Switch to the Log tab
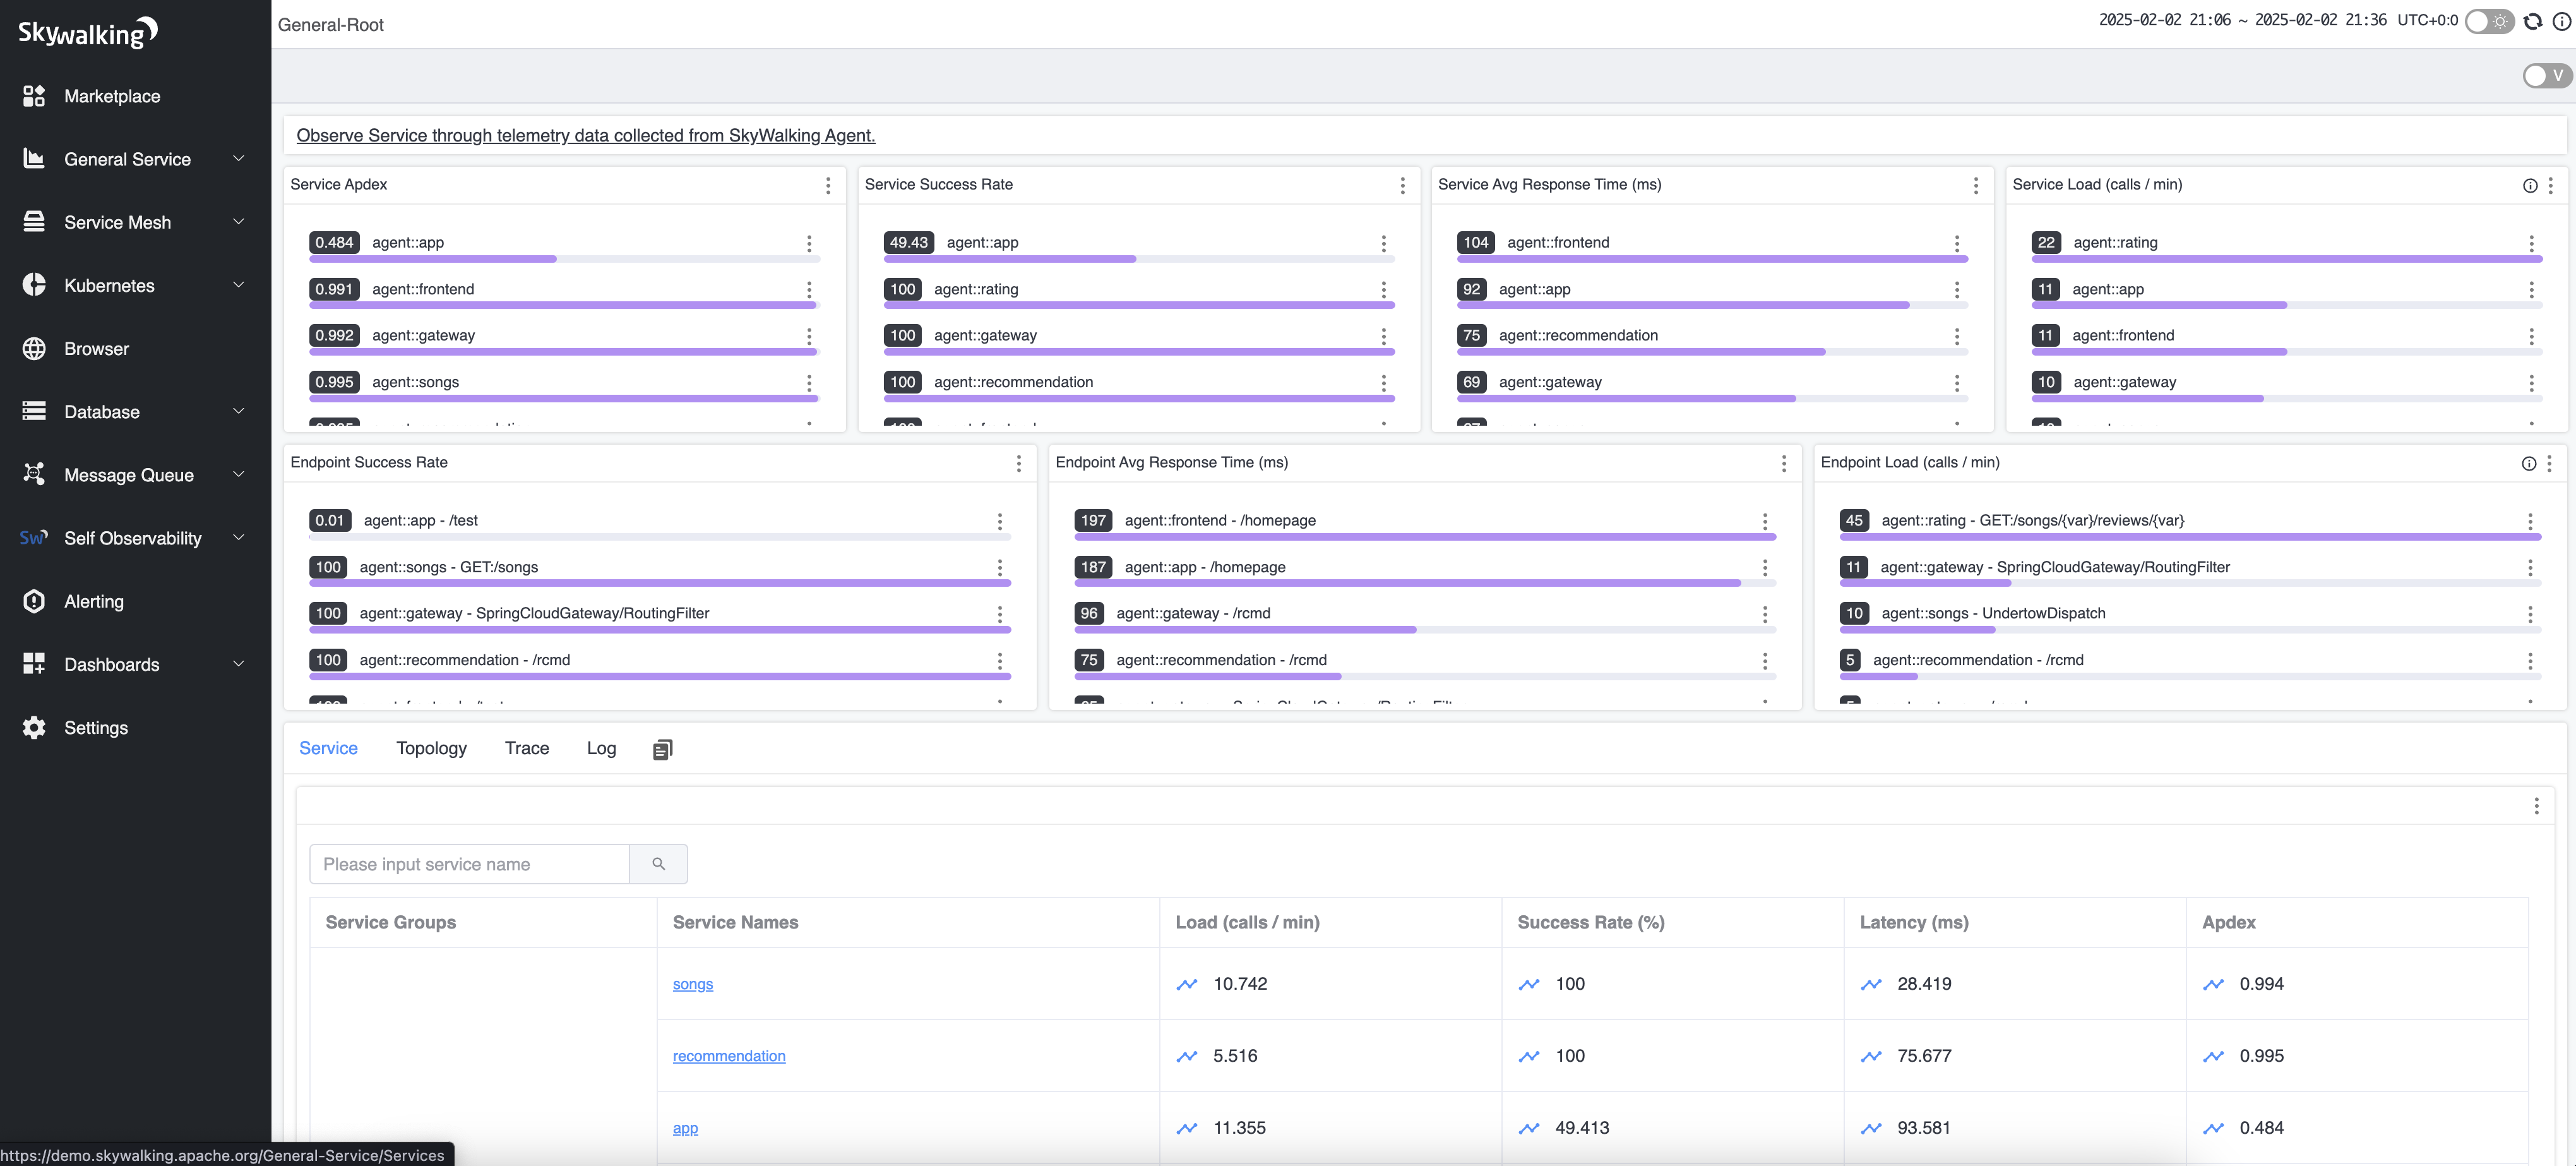2576x1166 pixels. pyautogui.click(x=601, y=748)
